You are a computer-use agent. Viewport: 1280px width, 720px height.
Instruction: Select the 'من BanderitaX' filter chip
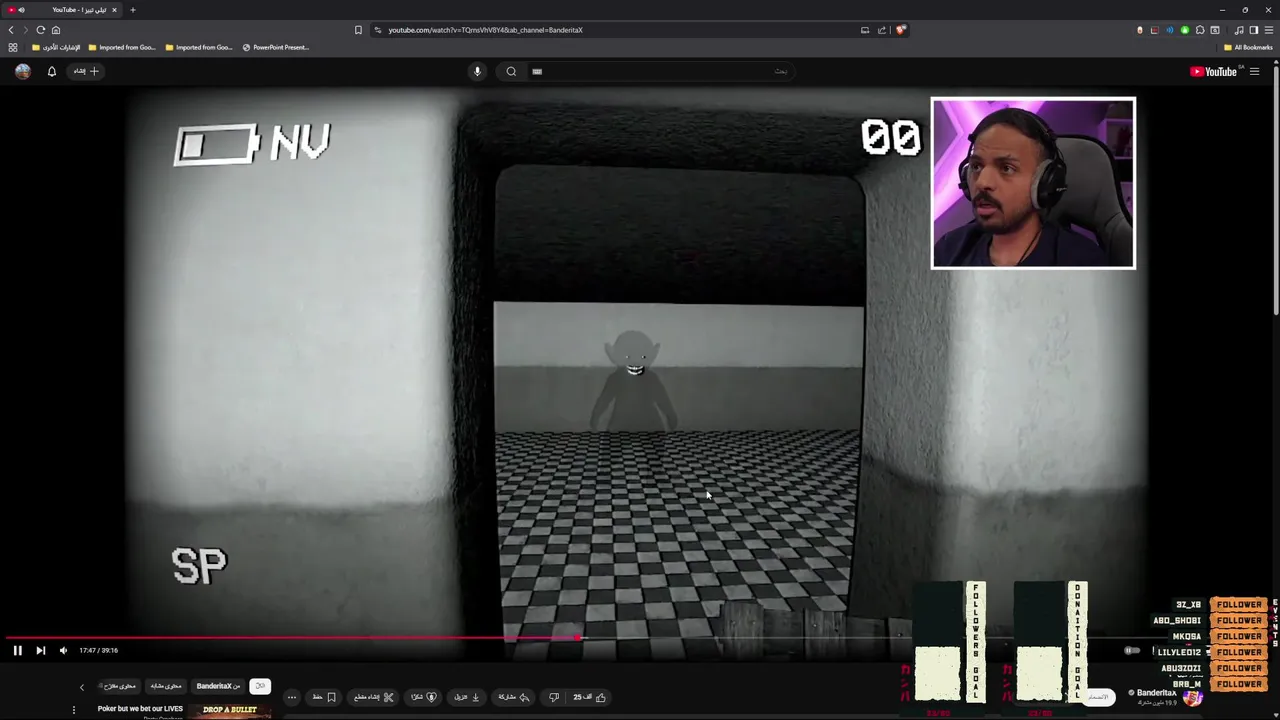click(x=218, y=686)
